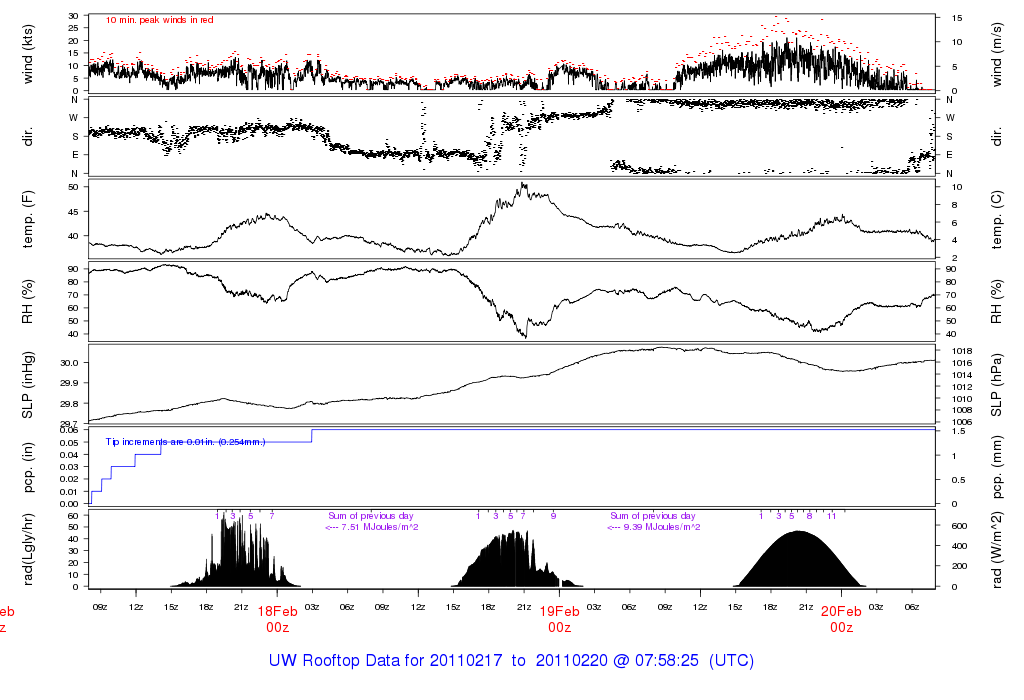This screenshot has width=1024, height=700.
Task: Select the "wind (kts)" axis label
Action: tap(27, 54)
